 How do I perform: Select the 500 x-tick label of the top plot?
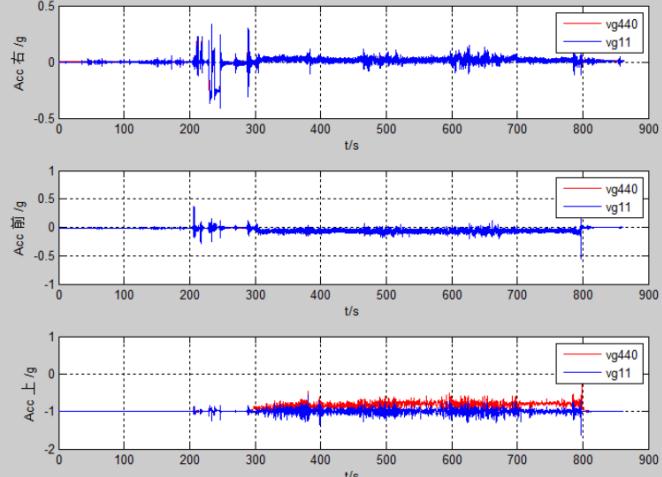(386, 129)
